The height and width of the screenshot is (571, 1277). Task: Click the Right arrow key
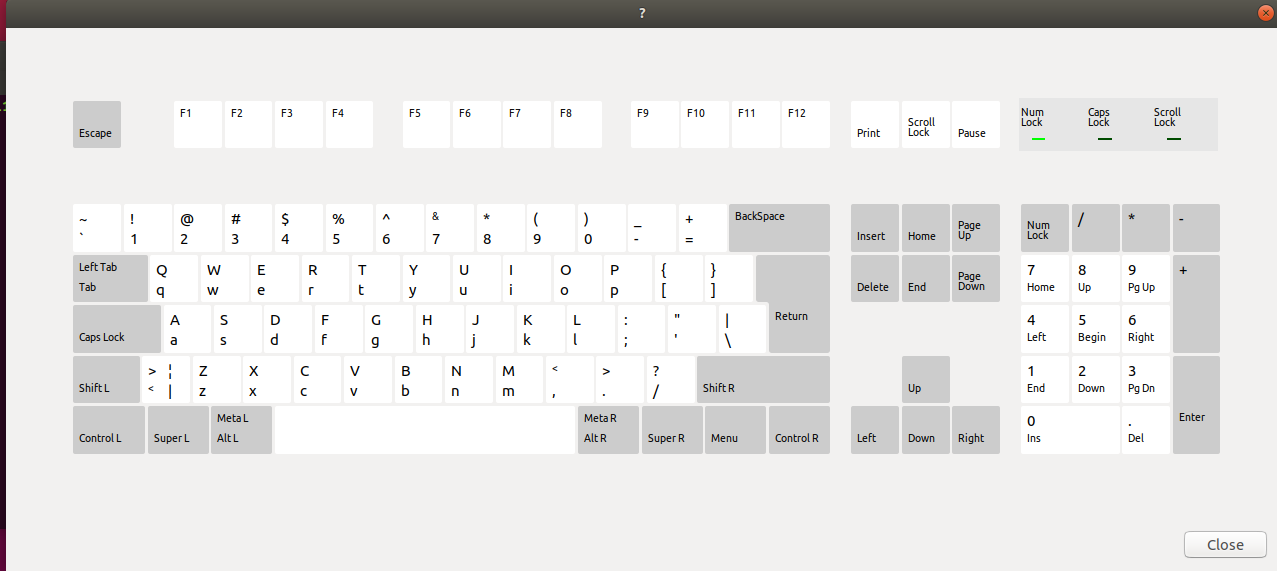(x=976, y=430)
